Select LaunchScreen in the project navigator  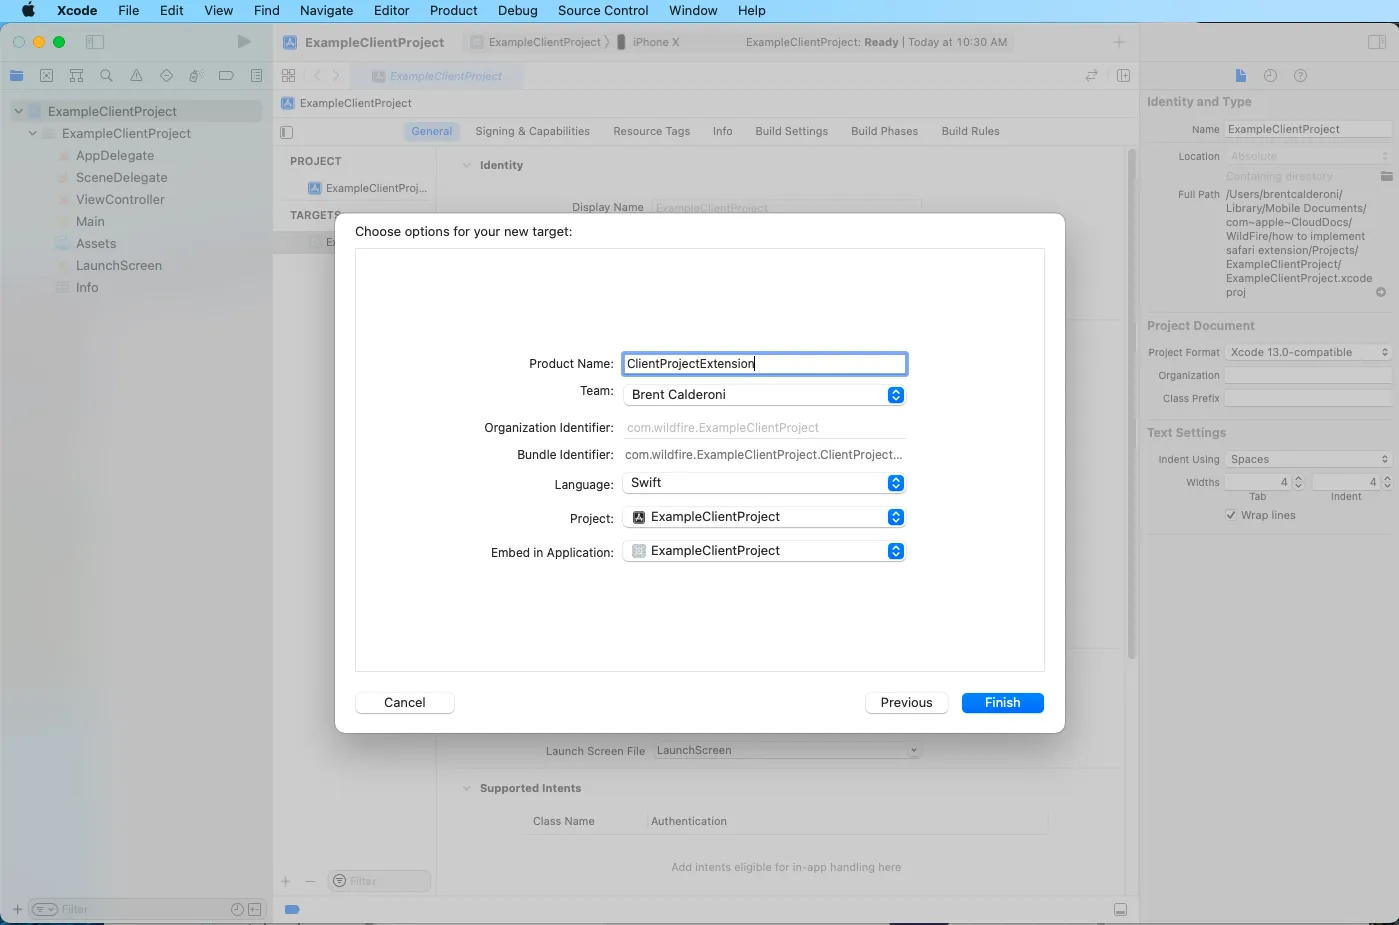(x=119, y=266)
